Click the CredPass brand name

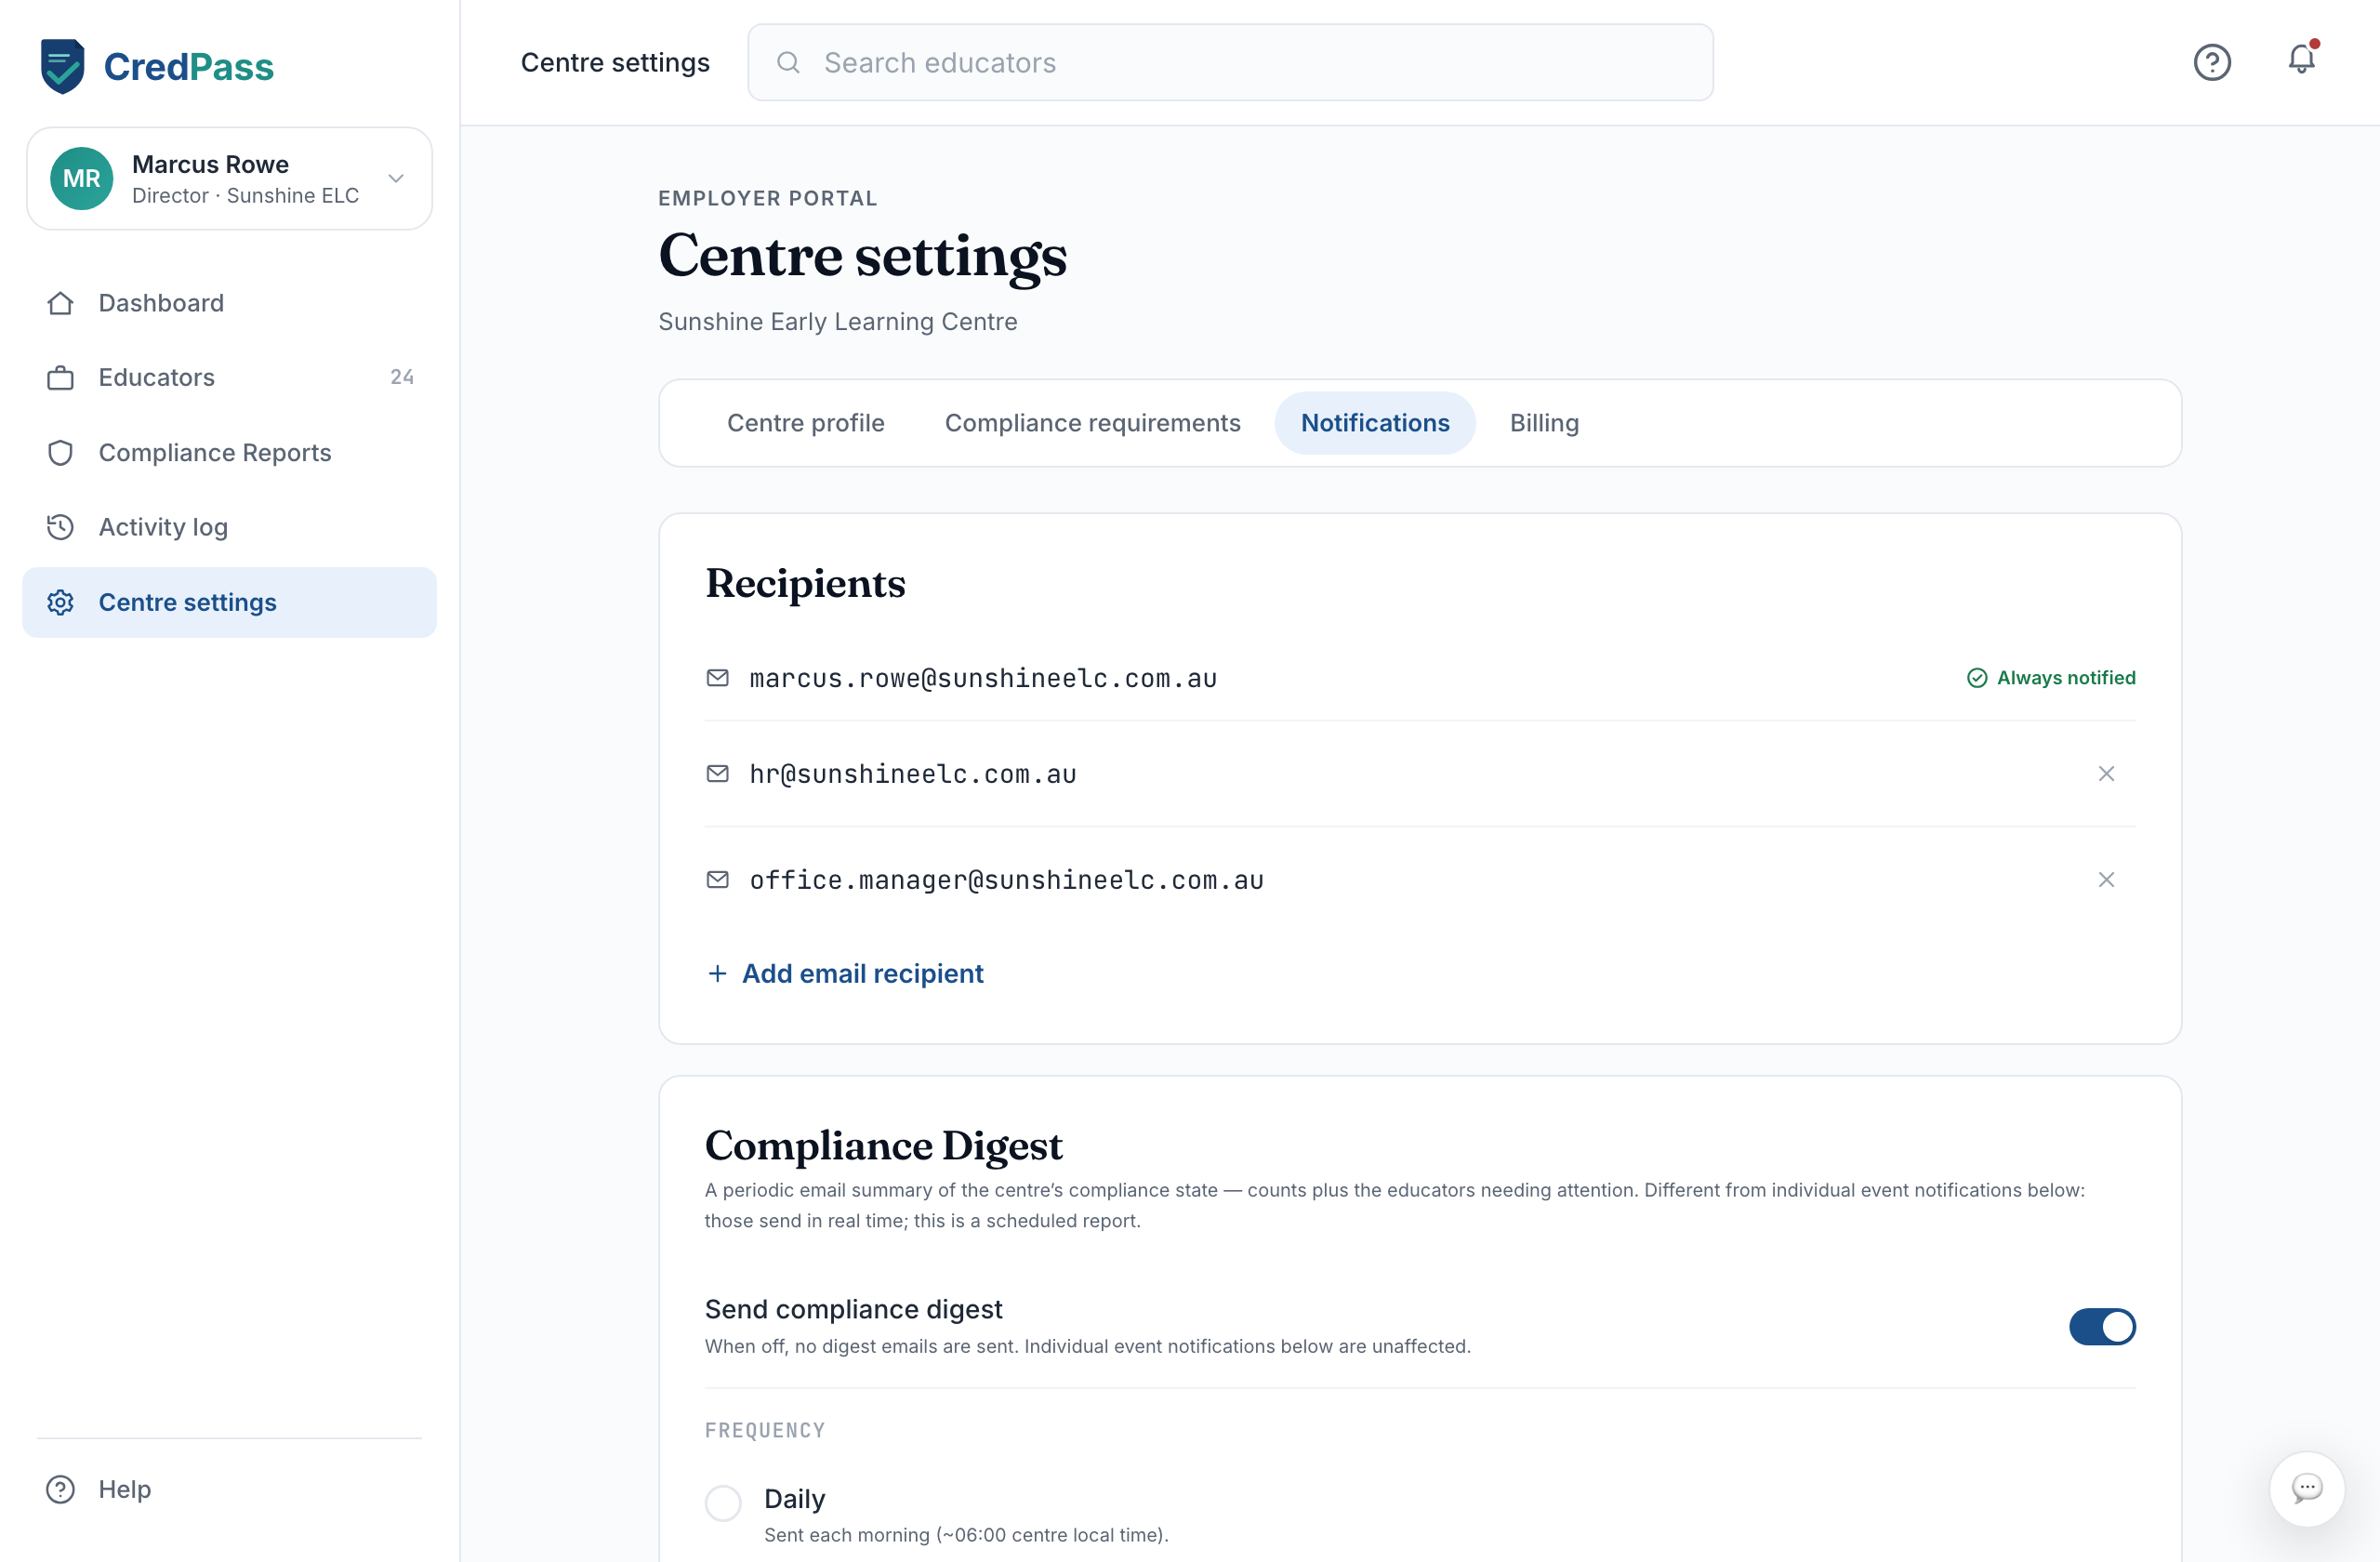coord(189,67)
